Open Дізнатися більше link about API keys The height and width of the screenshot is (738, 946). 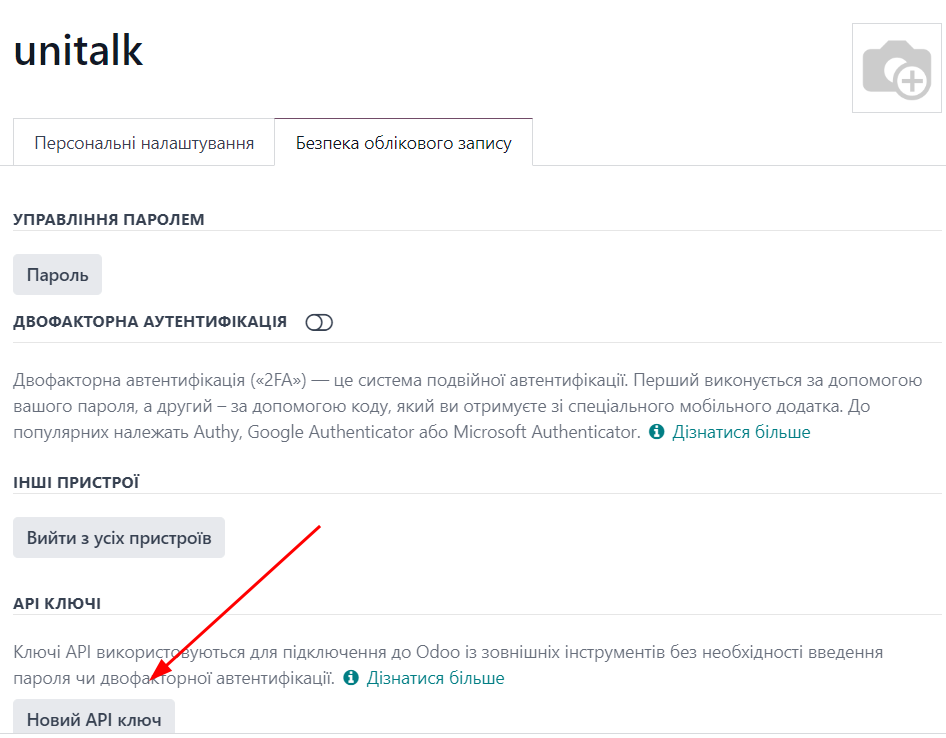tap(435, 678)
